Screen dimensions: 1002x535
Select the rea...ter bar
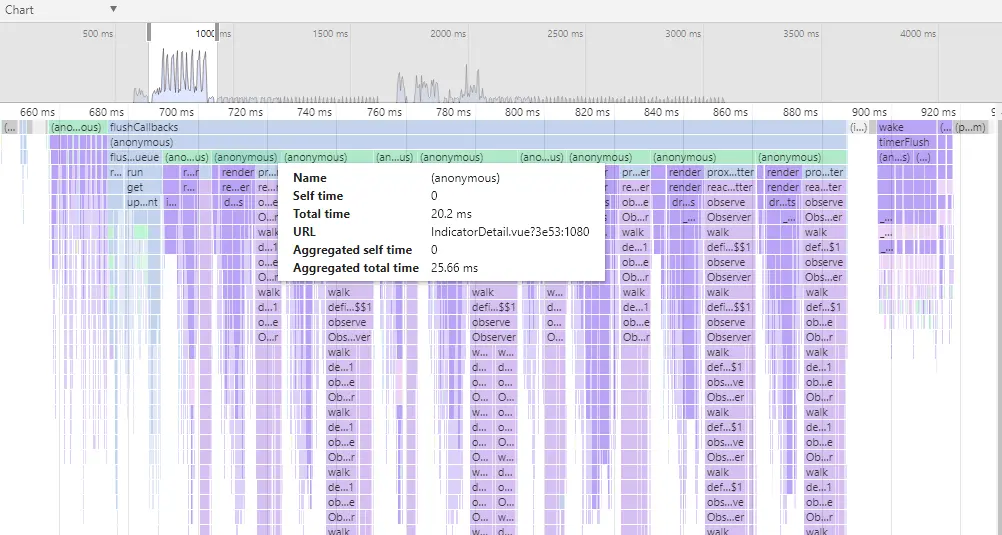tap(824, 187)
